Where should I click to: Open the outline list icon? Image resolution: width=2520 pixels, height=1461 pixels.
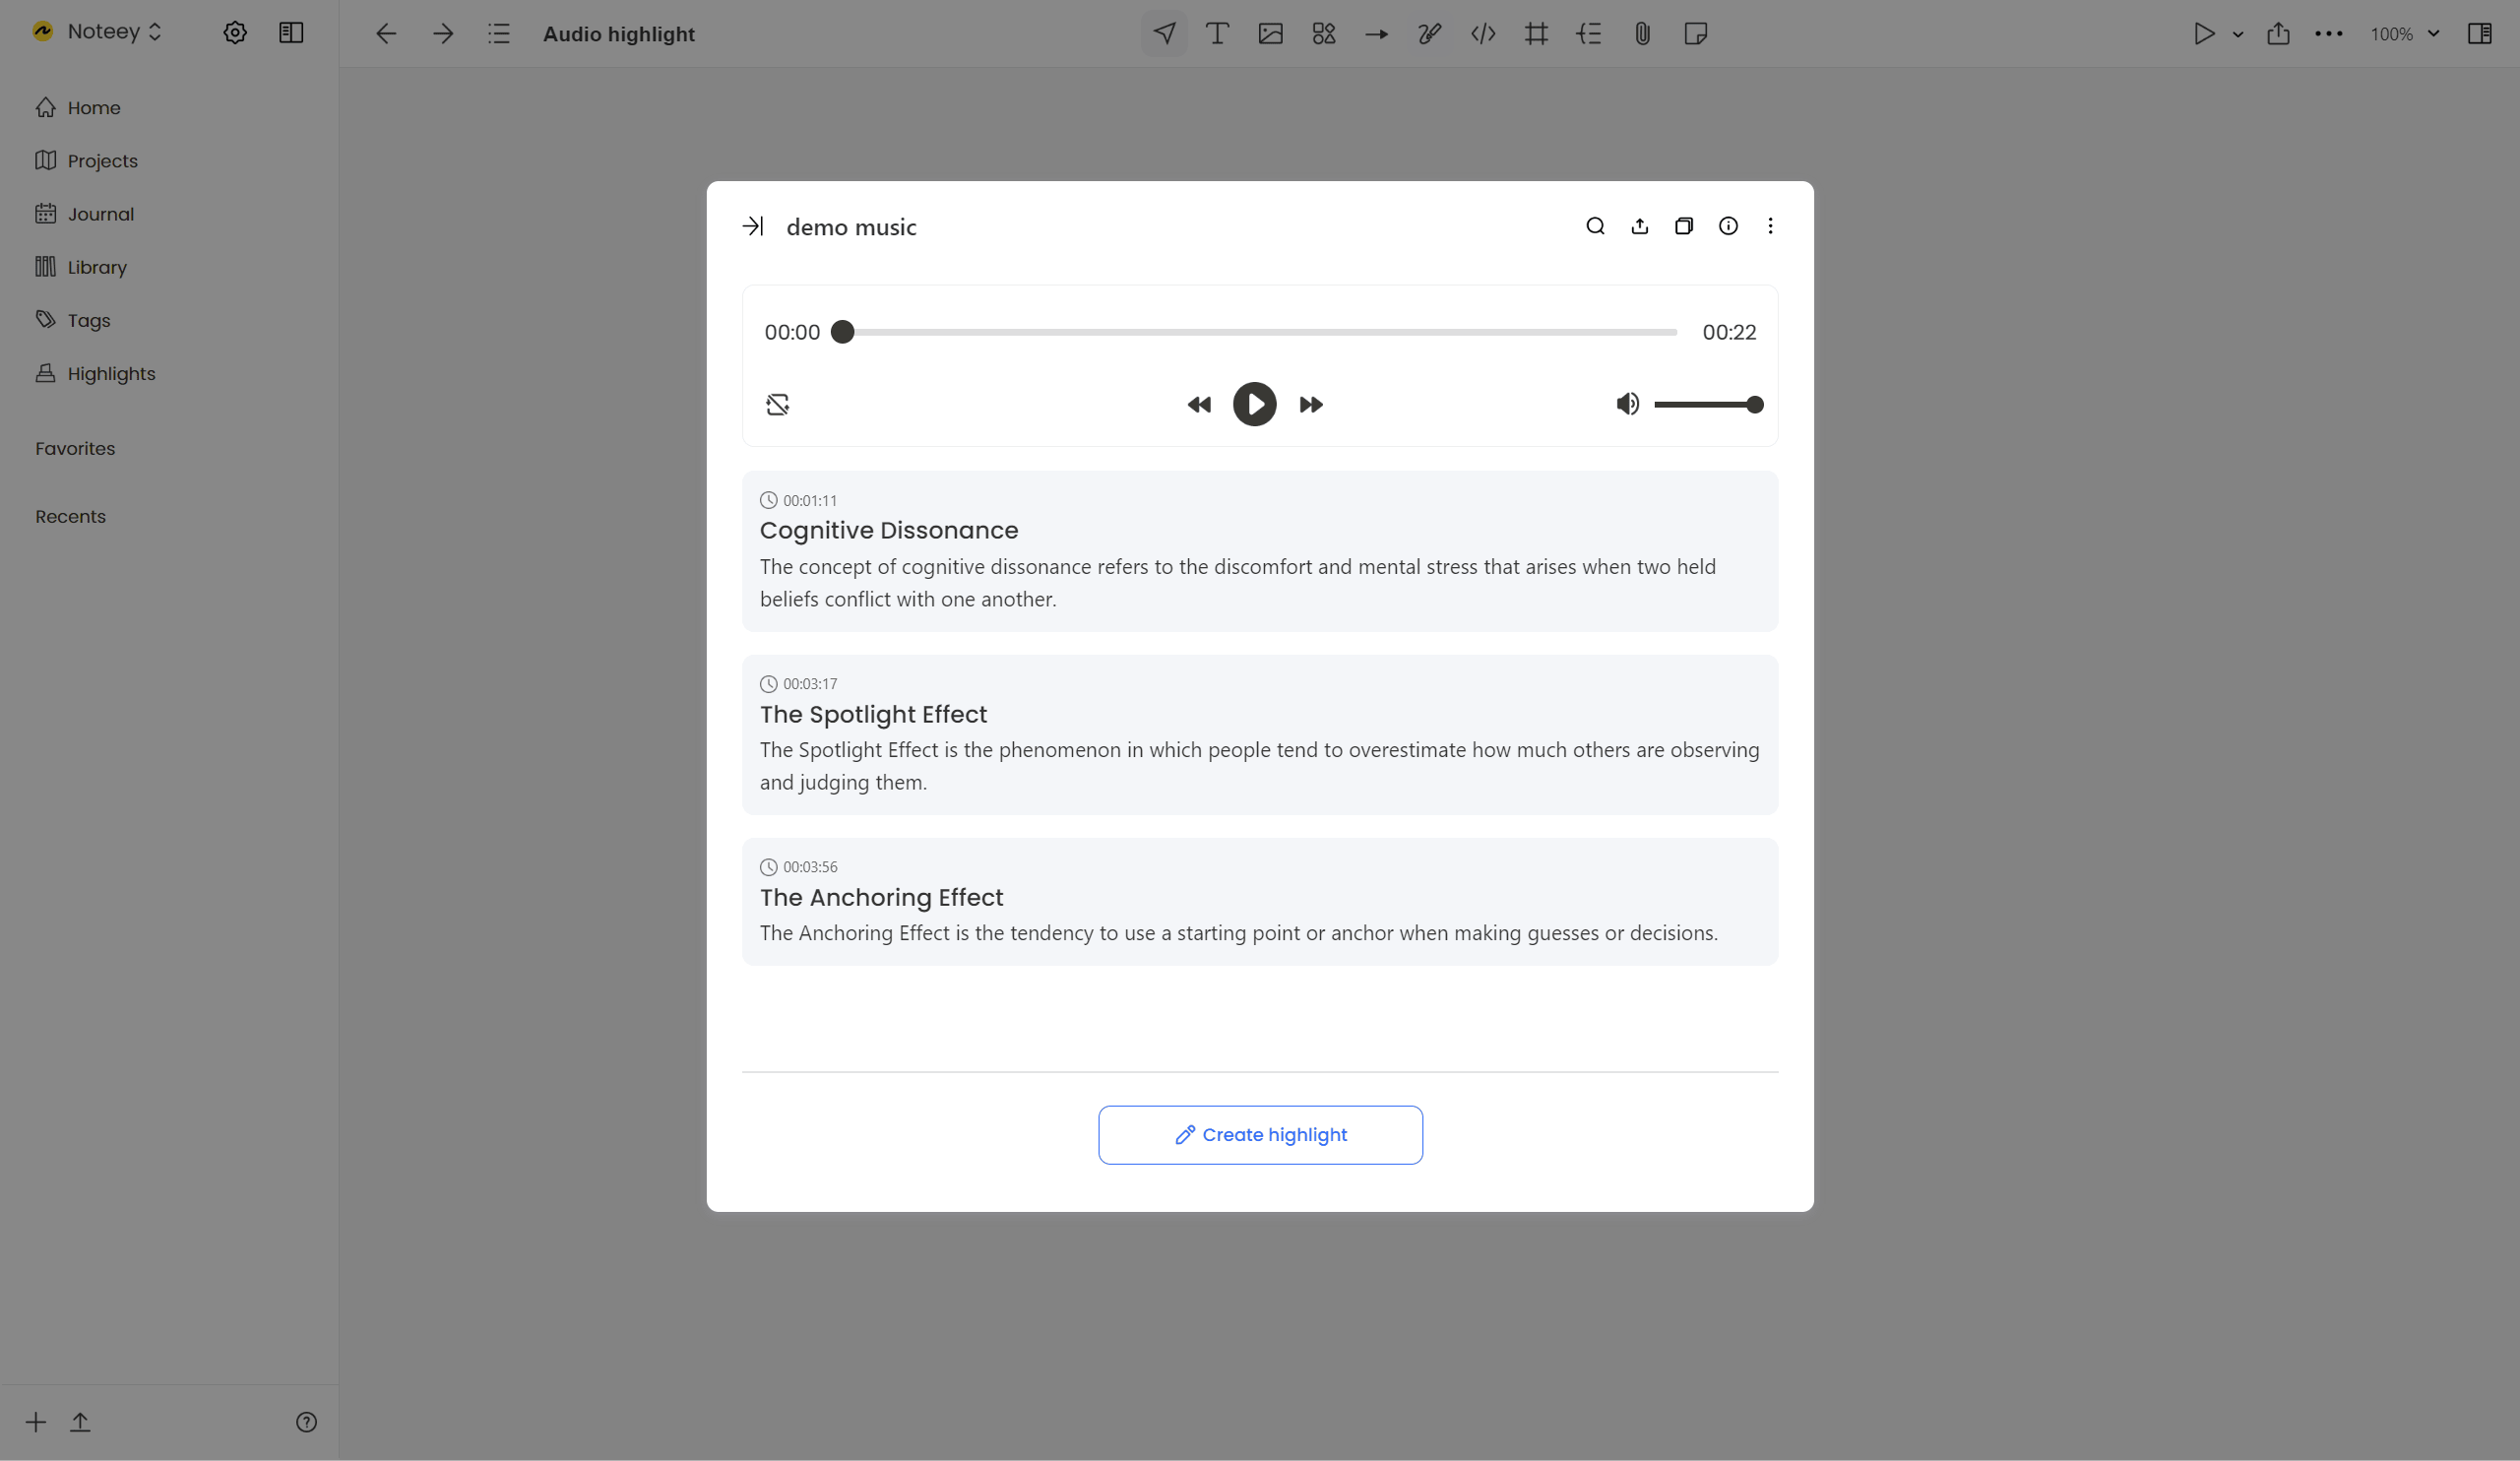tap(499, 34)
